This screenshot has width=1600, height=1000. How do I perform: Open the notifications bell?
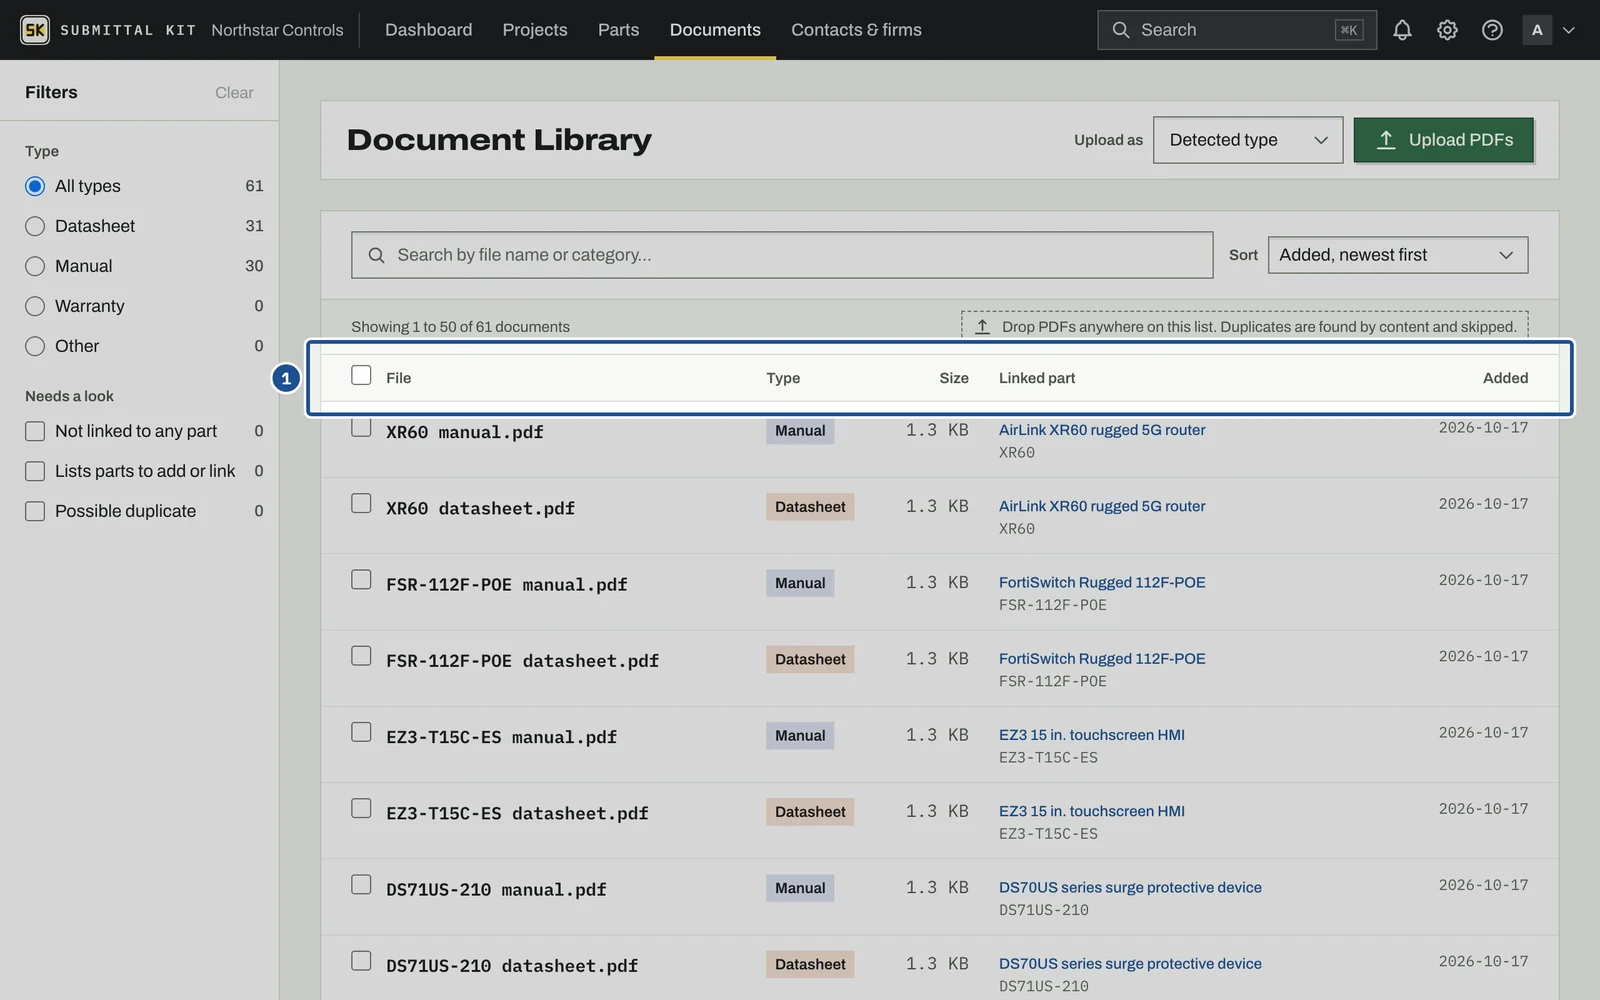click(x=1402, y=30)
